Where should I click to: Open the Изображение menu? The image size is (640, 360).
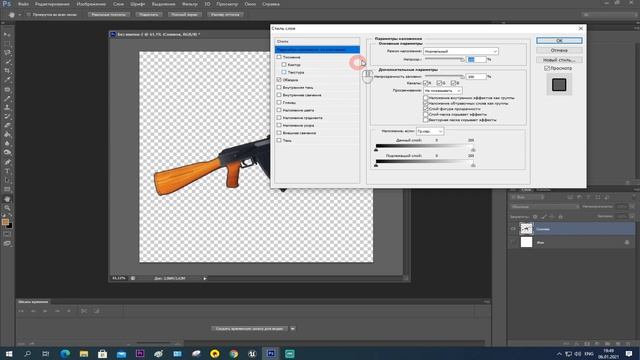click(91, 4)
